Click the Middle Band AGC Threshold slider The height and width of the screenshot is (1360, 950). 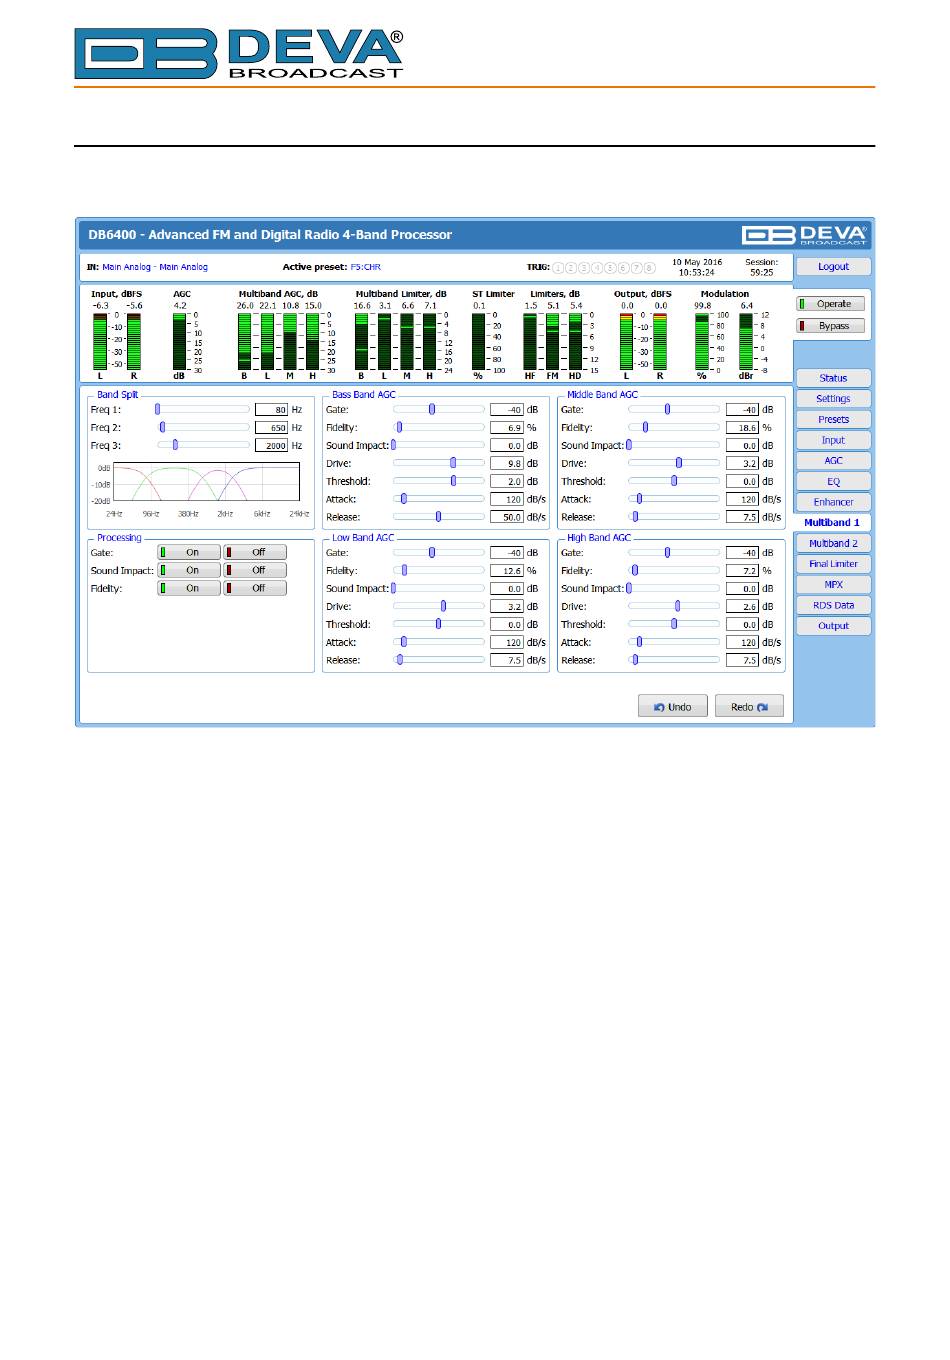pyautogui.click(x=673, y=481)
